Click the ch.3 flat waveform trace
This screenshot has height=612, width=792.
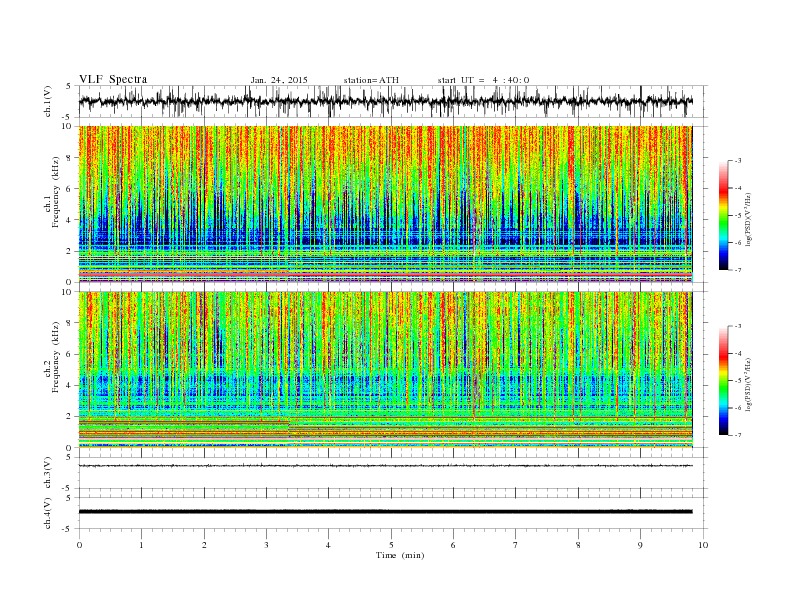tap(385, 466)
